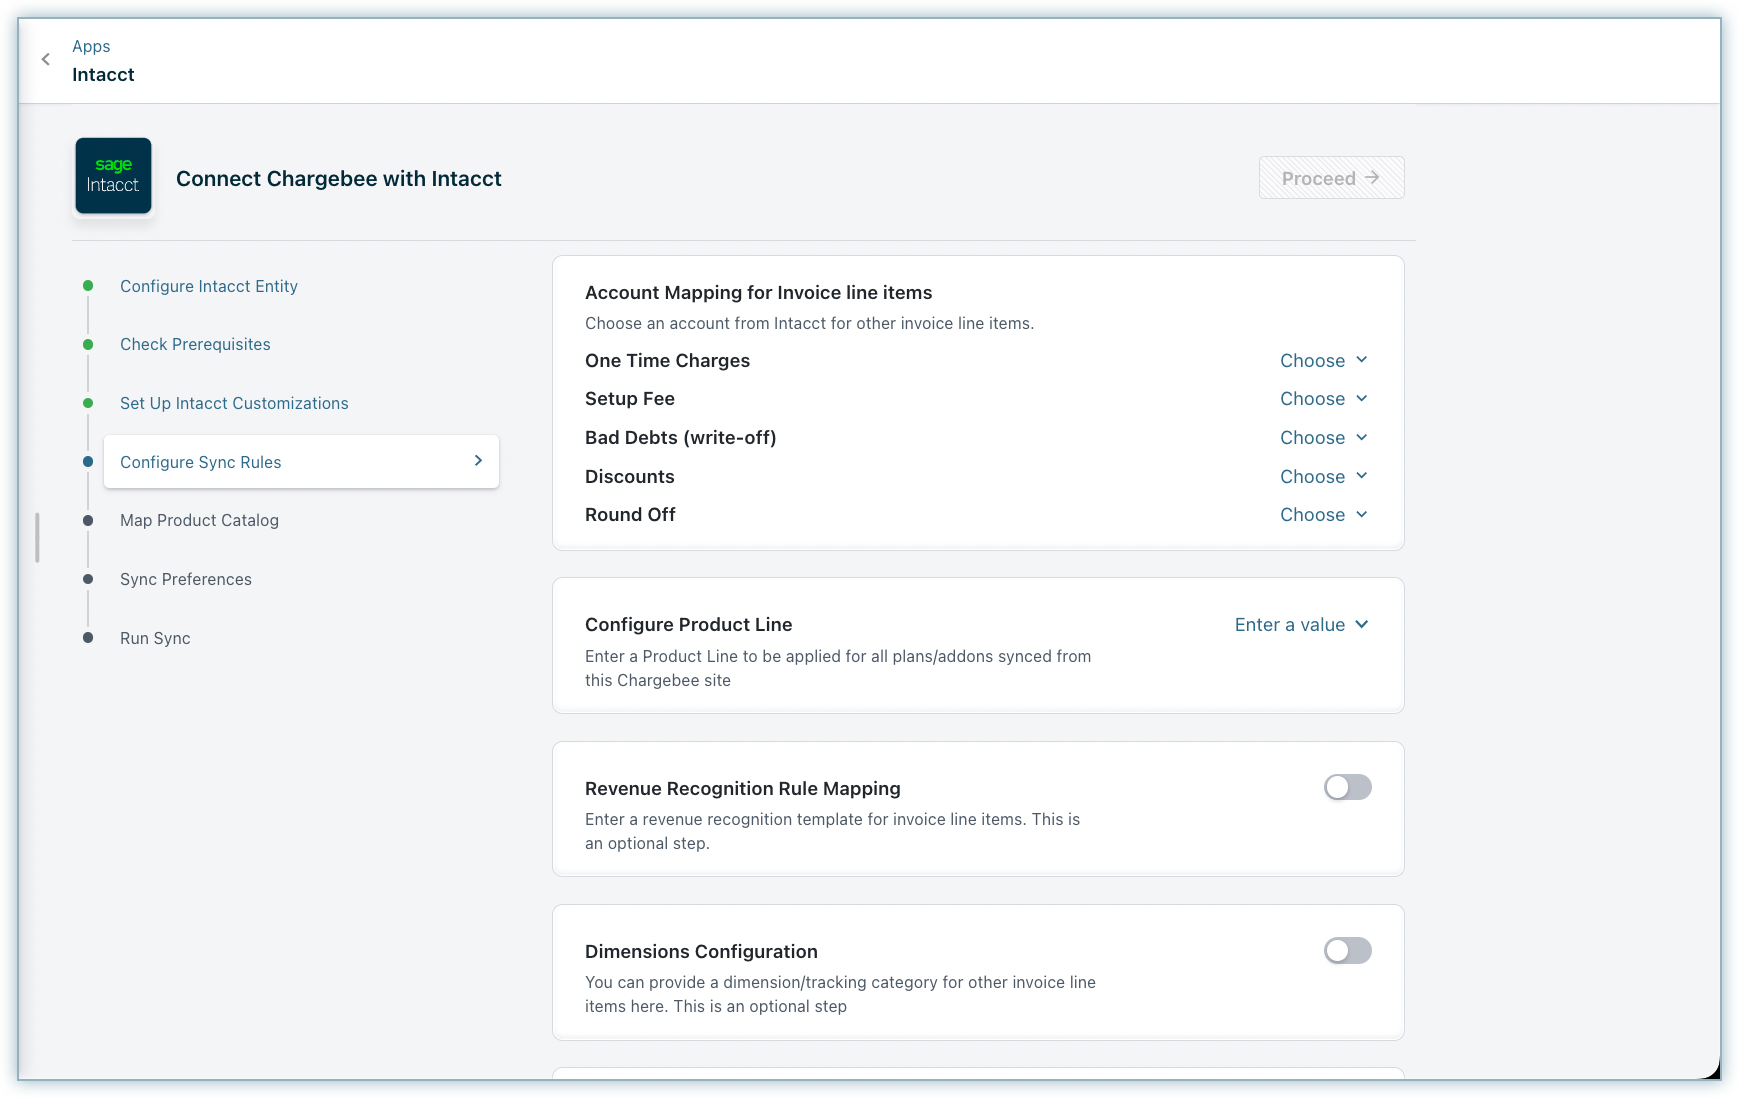Click the step dot next to Map Product Catalog
This screenshot has height=1098, width=1739.
point(88,520)
